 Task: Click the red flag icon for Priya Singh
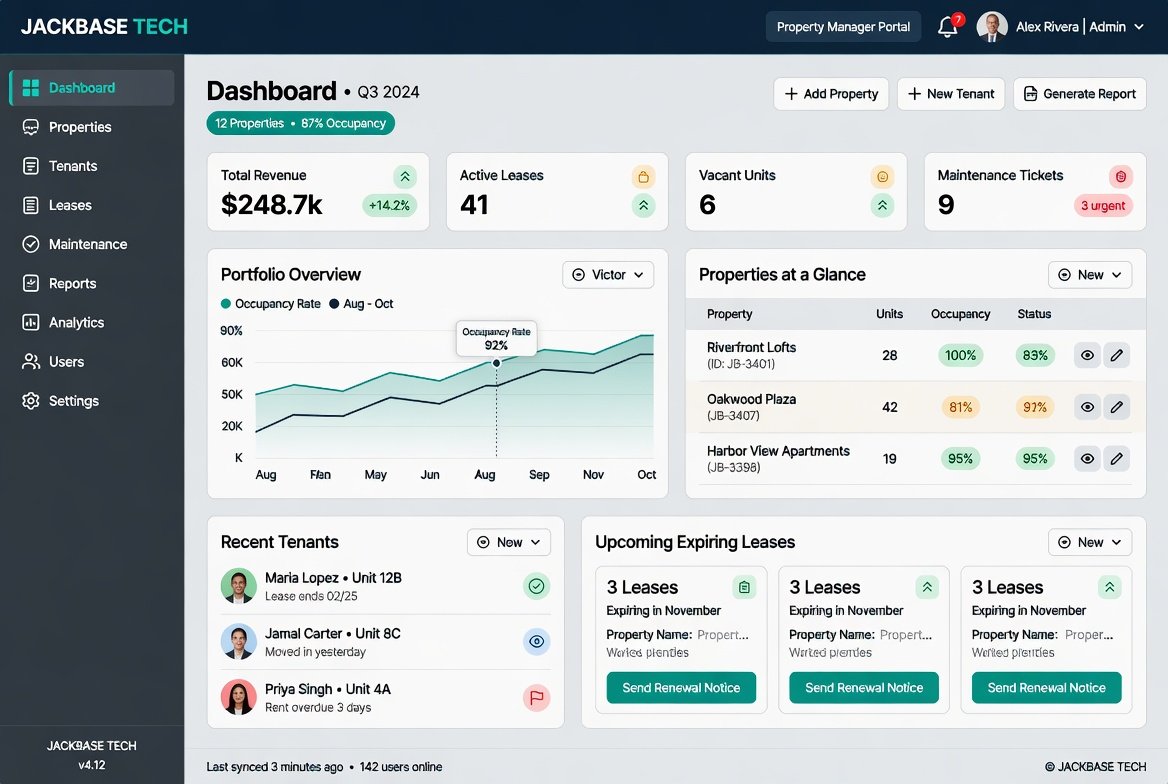pyautogui.click(x=536, y=698)
